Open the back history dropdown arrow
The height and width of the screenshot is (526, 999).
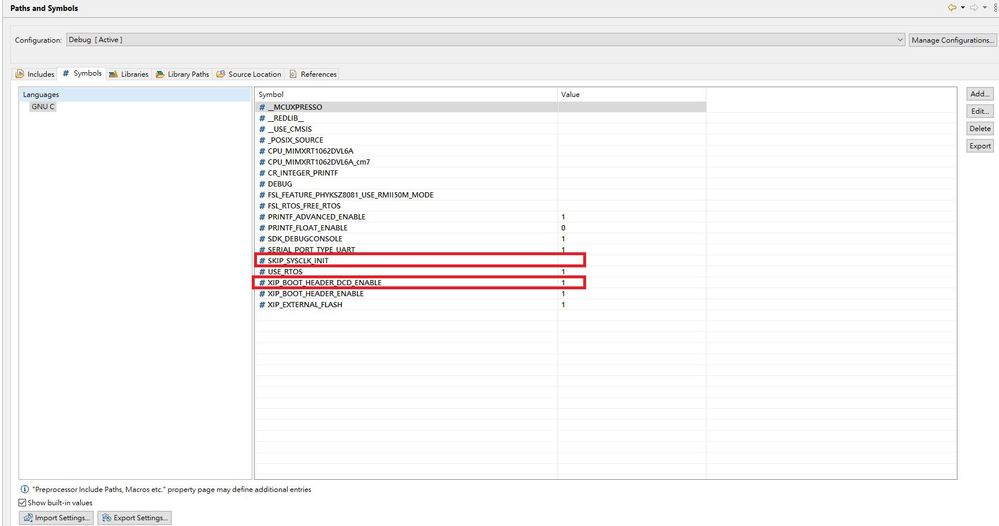click(x=962, y=8)
